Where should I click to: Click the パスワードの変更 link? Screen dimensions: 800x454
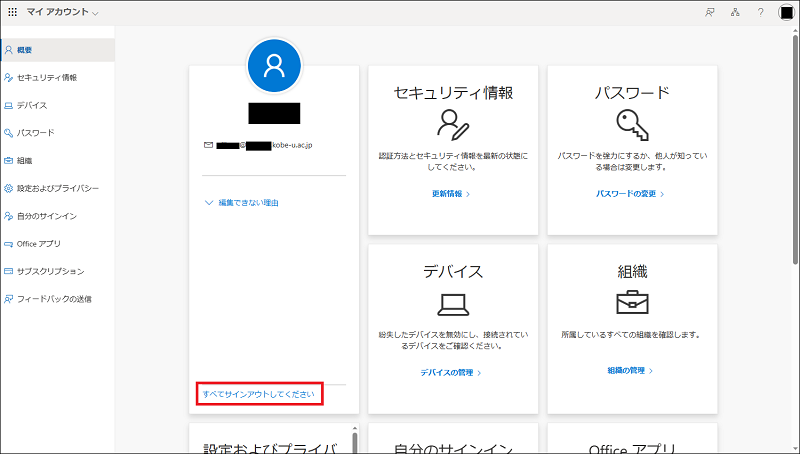(630, 194)
